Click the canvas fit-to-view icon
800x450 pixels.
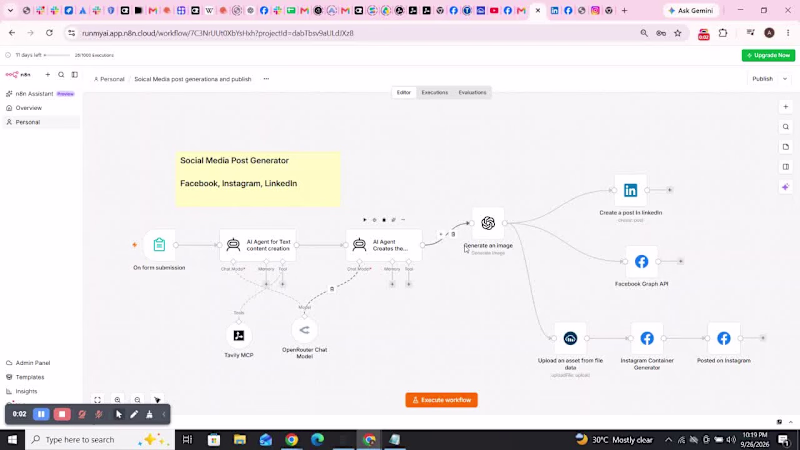(97, 400)
